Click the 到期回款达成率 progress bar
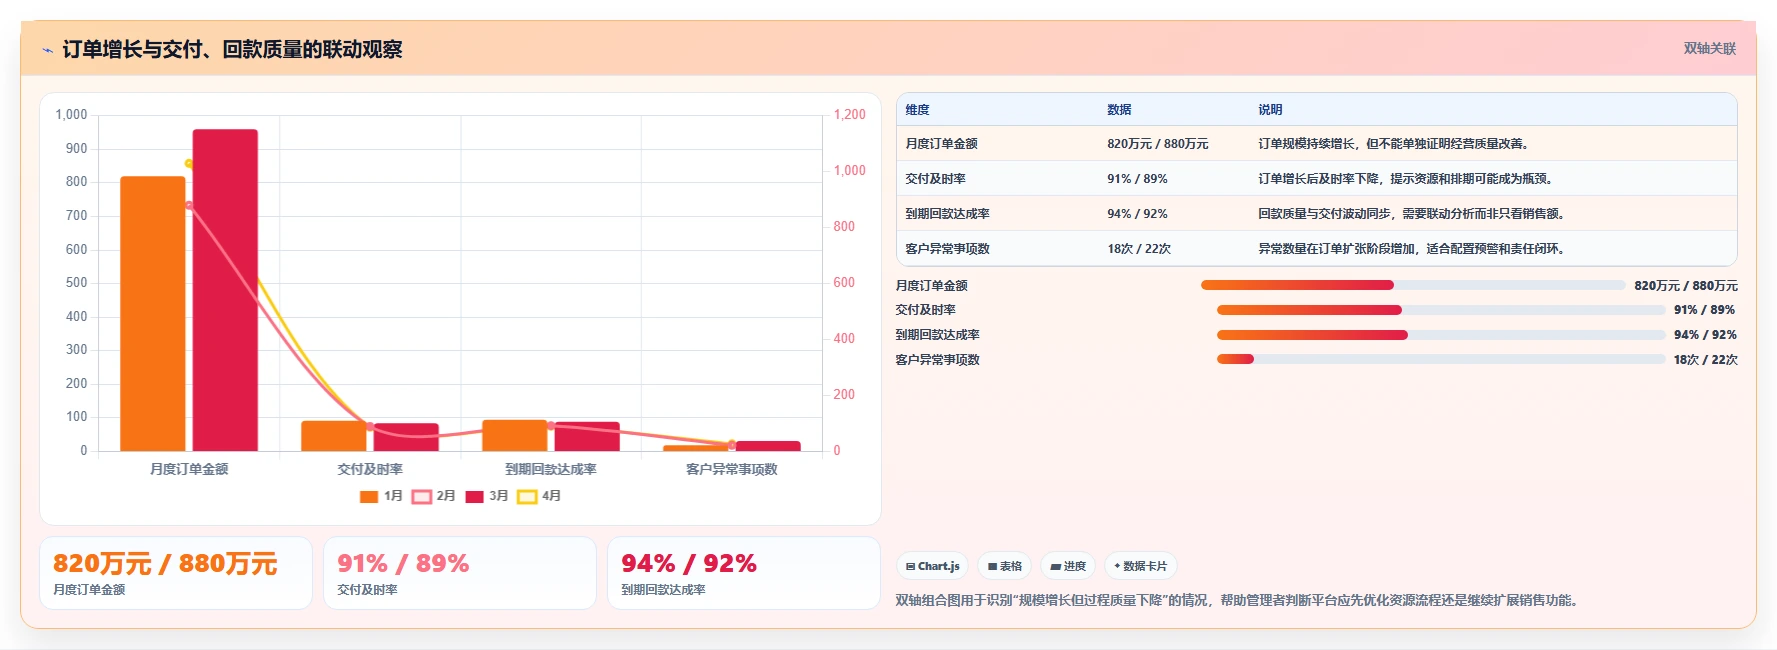Screen dimensions: 1777x650 point(1441,335)
